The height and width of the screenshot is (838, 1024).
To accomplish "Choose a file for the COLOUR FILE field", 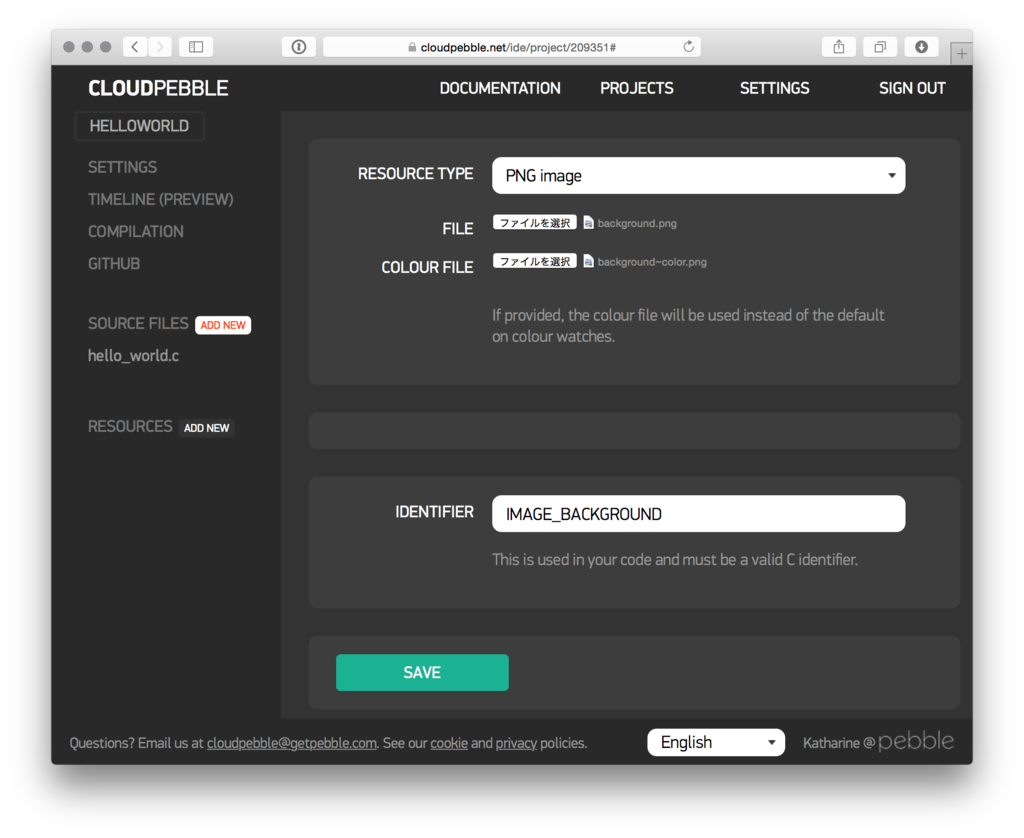I will (534, 261).
